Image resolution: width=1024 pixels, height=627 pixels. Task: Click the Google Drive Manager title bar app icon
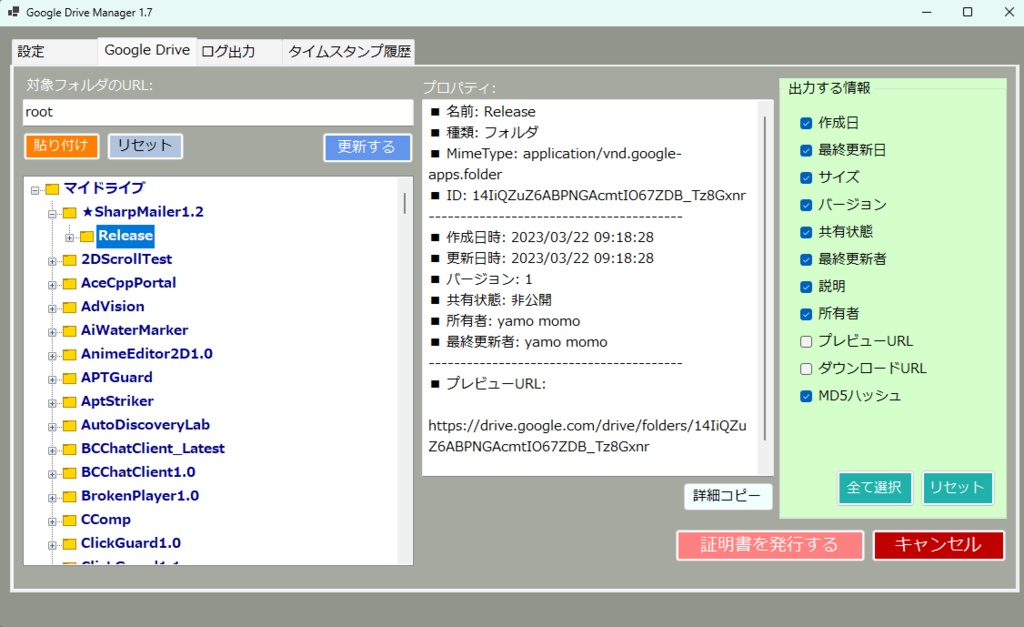[13, 12]
